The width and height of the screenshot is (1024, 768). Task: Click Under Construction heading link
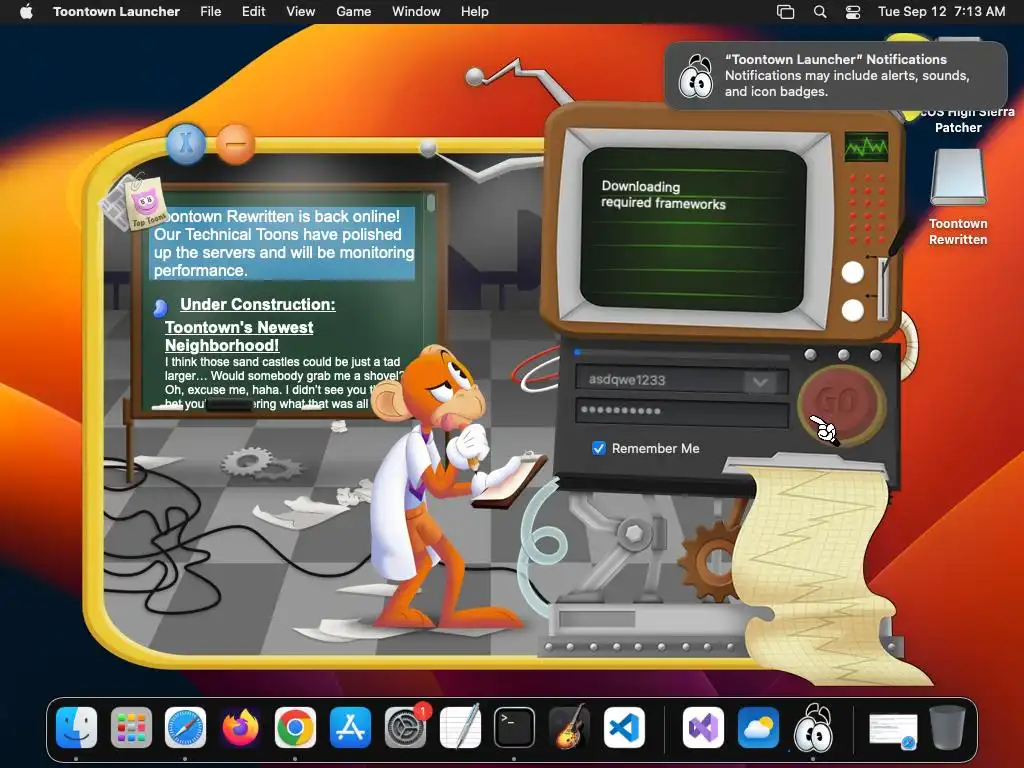[x=257, y=304]
